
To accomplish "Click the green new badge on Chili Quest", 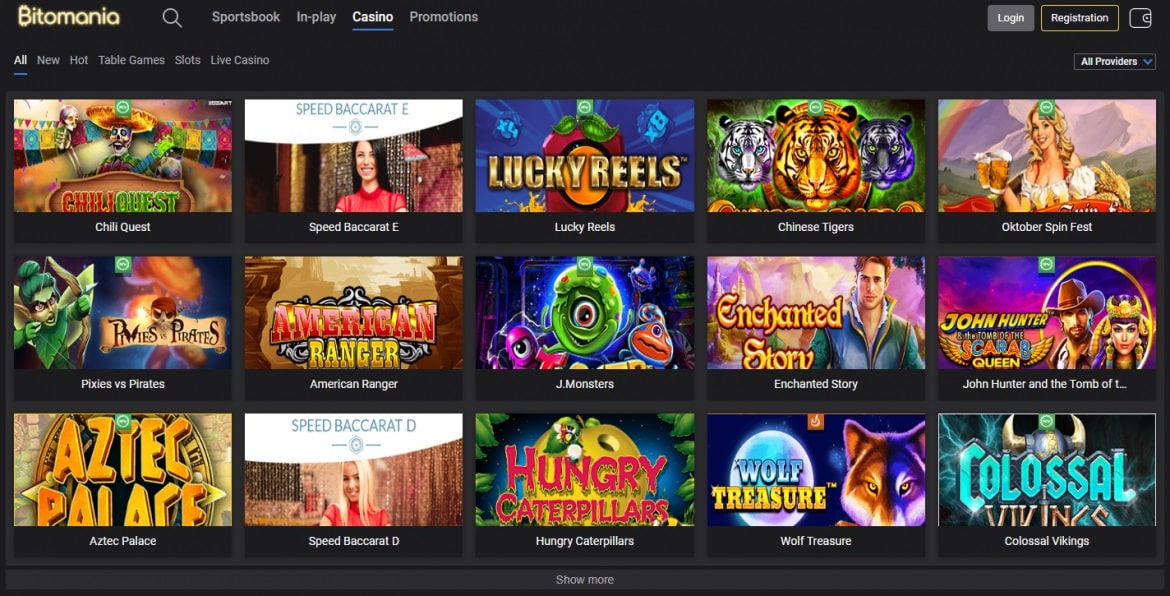I will click(122, 107).
